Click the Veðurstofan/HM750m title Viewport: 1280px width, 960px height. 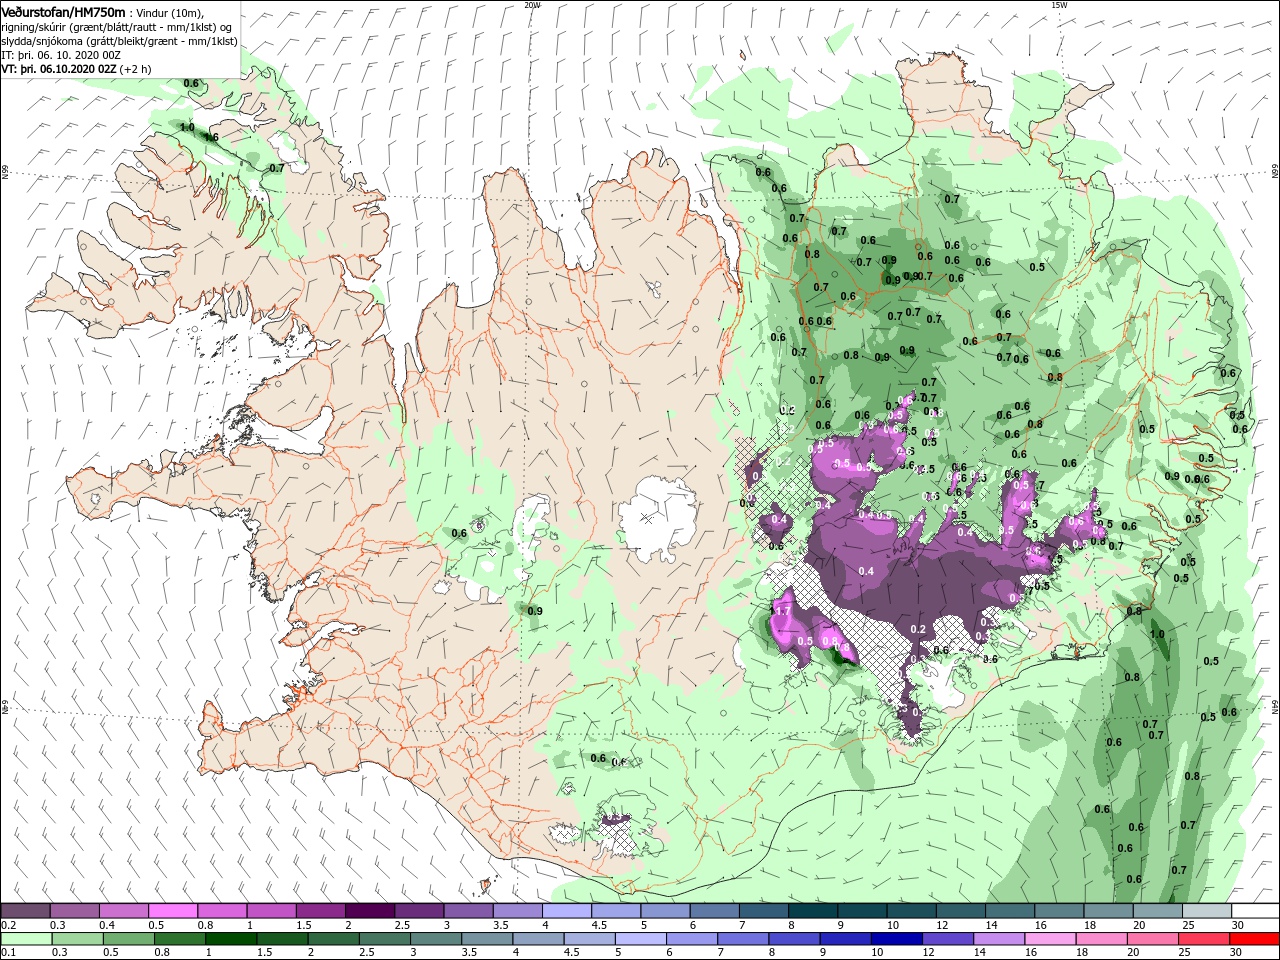[x=62, y=11]
